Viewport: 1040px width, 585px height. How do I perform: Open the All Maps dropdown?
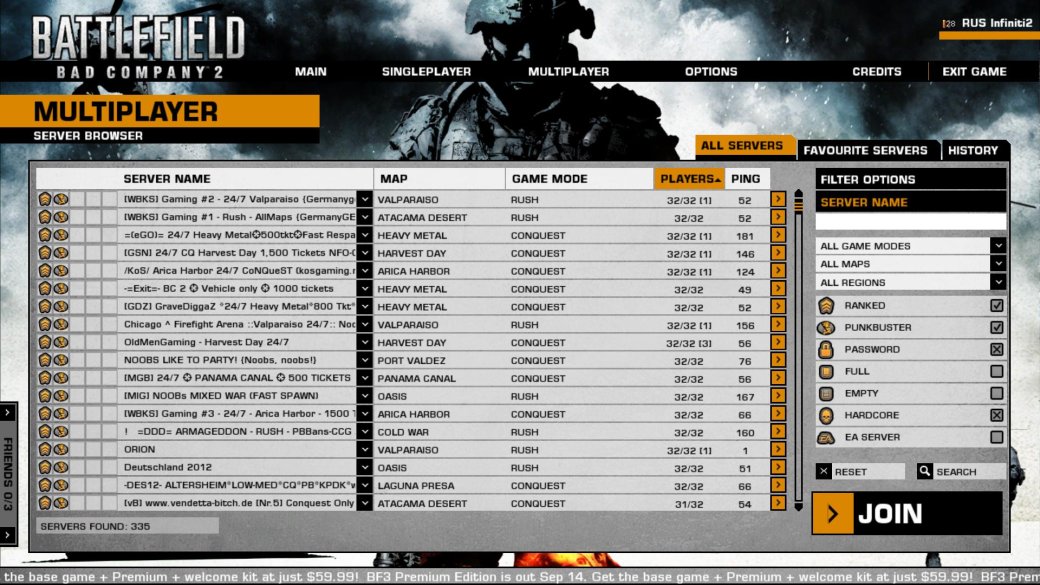click(x=998, y=263)
